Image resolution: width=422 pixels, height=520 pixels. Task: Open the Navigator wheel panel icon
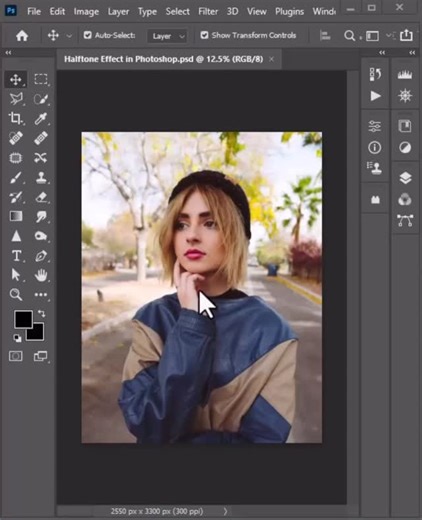pos(405,96)
